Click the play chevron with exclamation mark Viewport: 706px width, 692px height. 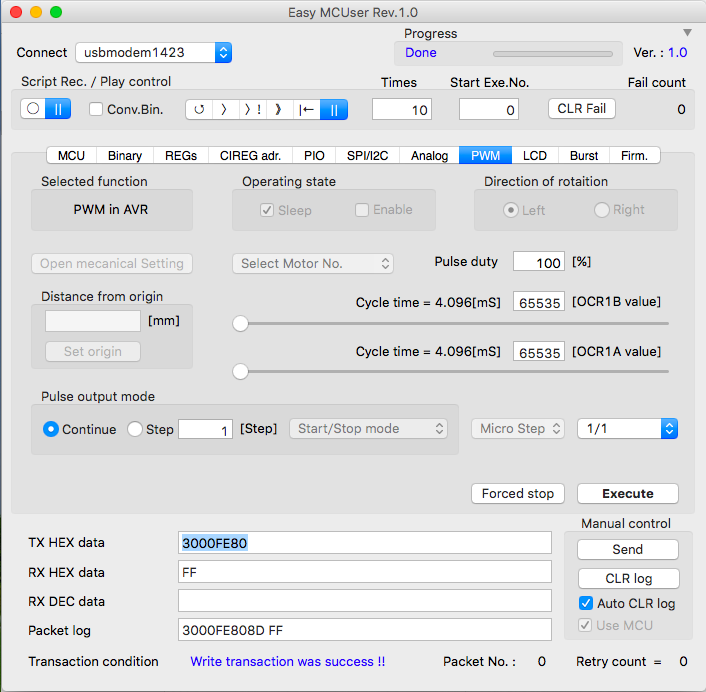pos(253,109)
